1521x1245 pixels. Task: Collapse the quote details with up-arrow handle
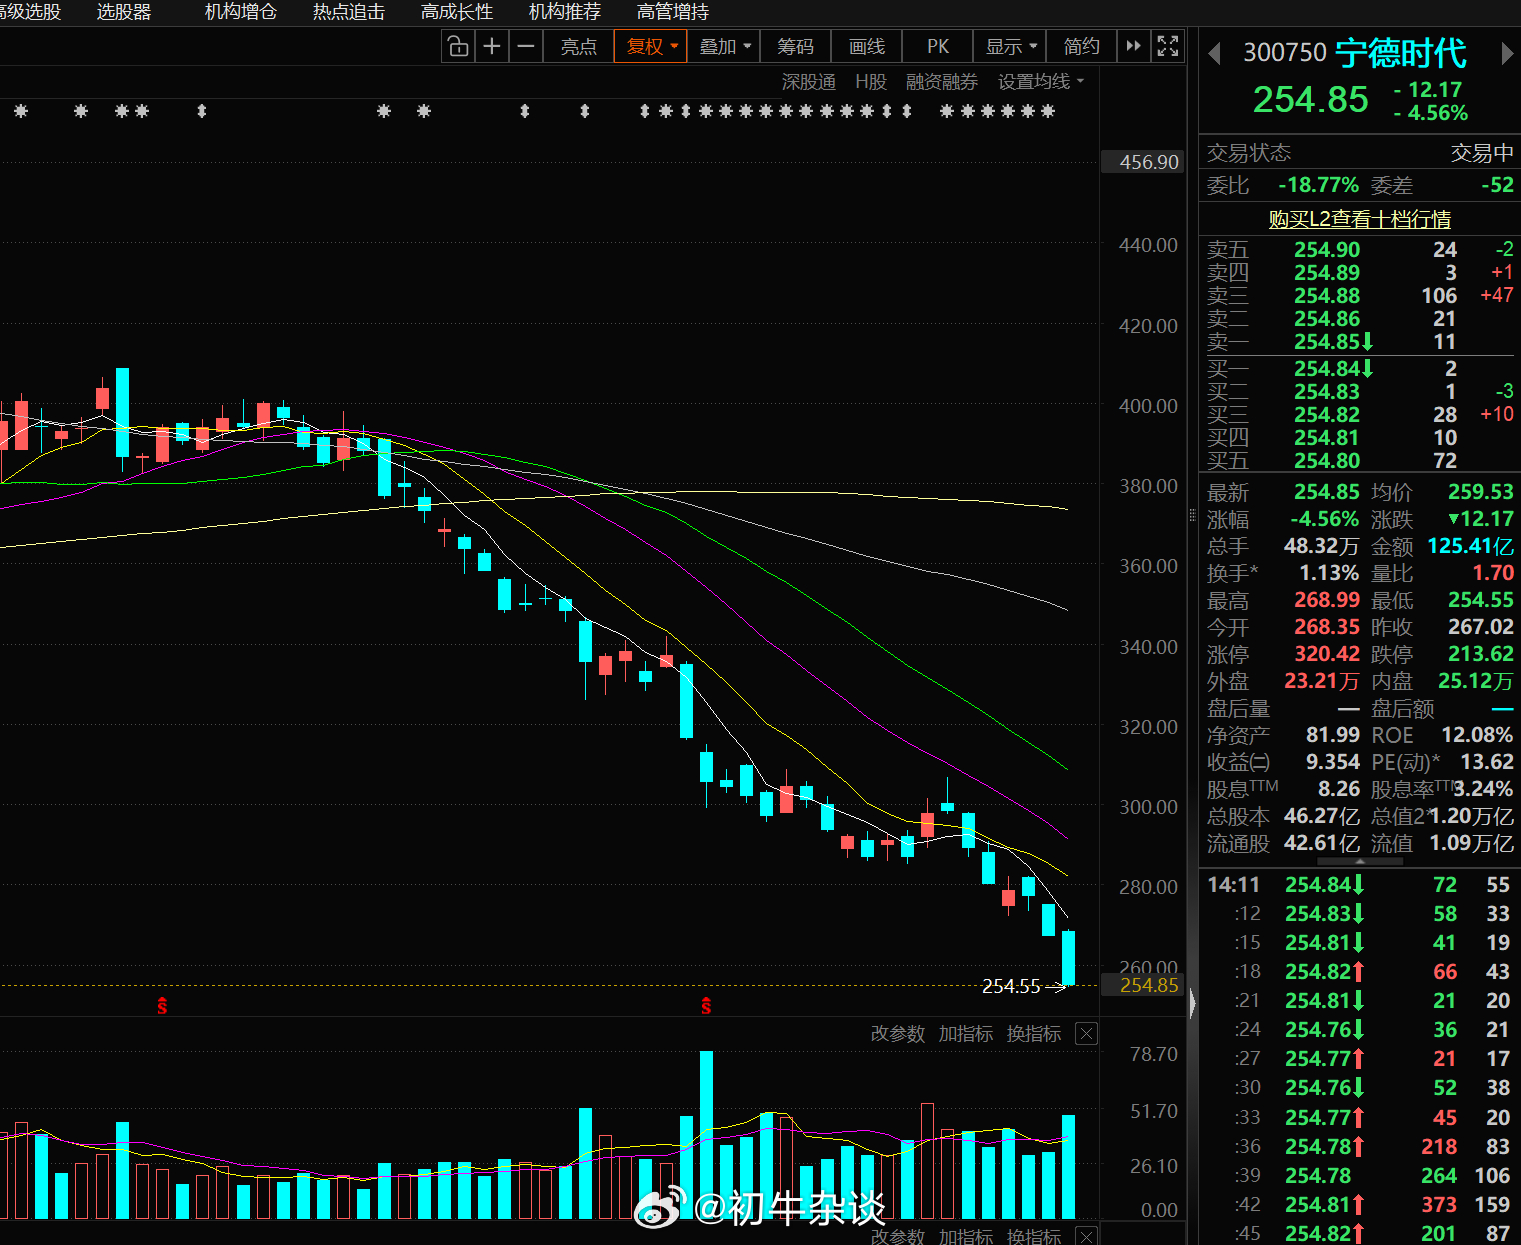click(x=1359, y=860)
